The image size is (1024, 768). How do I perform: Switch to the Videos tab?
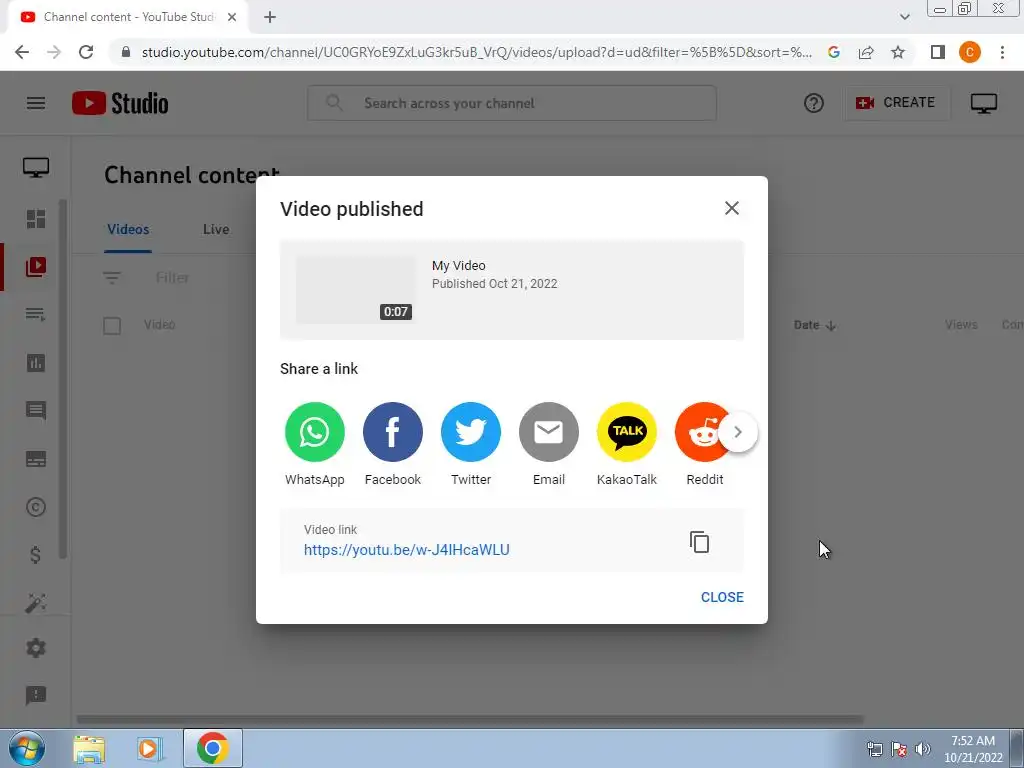pos(128,229)
